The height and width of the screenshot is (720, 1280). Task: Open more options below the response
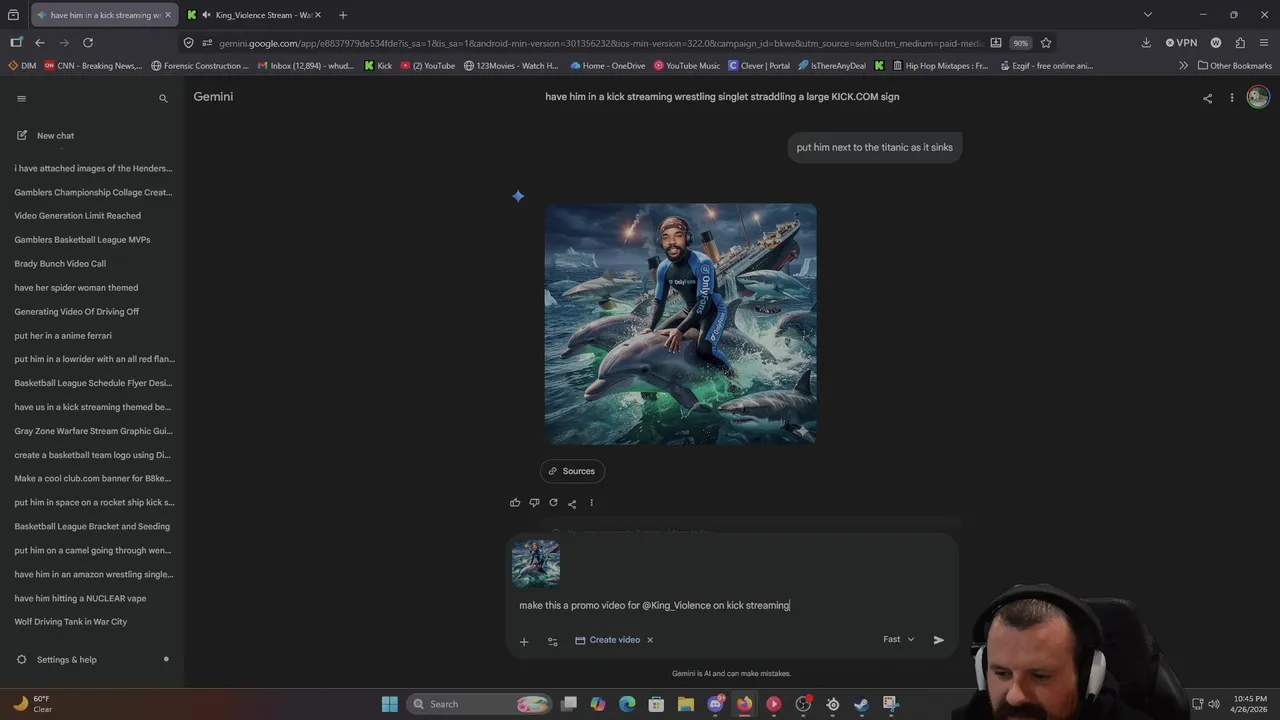pos(591,503)
